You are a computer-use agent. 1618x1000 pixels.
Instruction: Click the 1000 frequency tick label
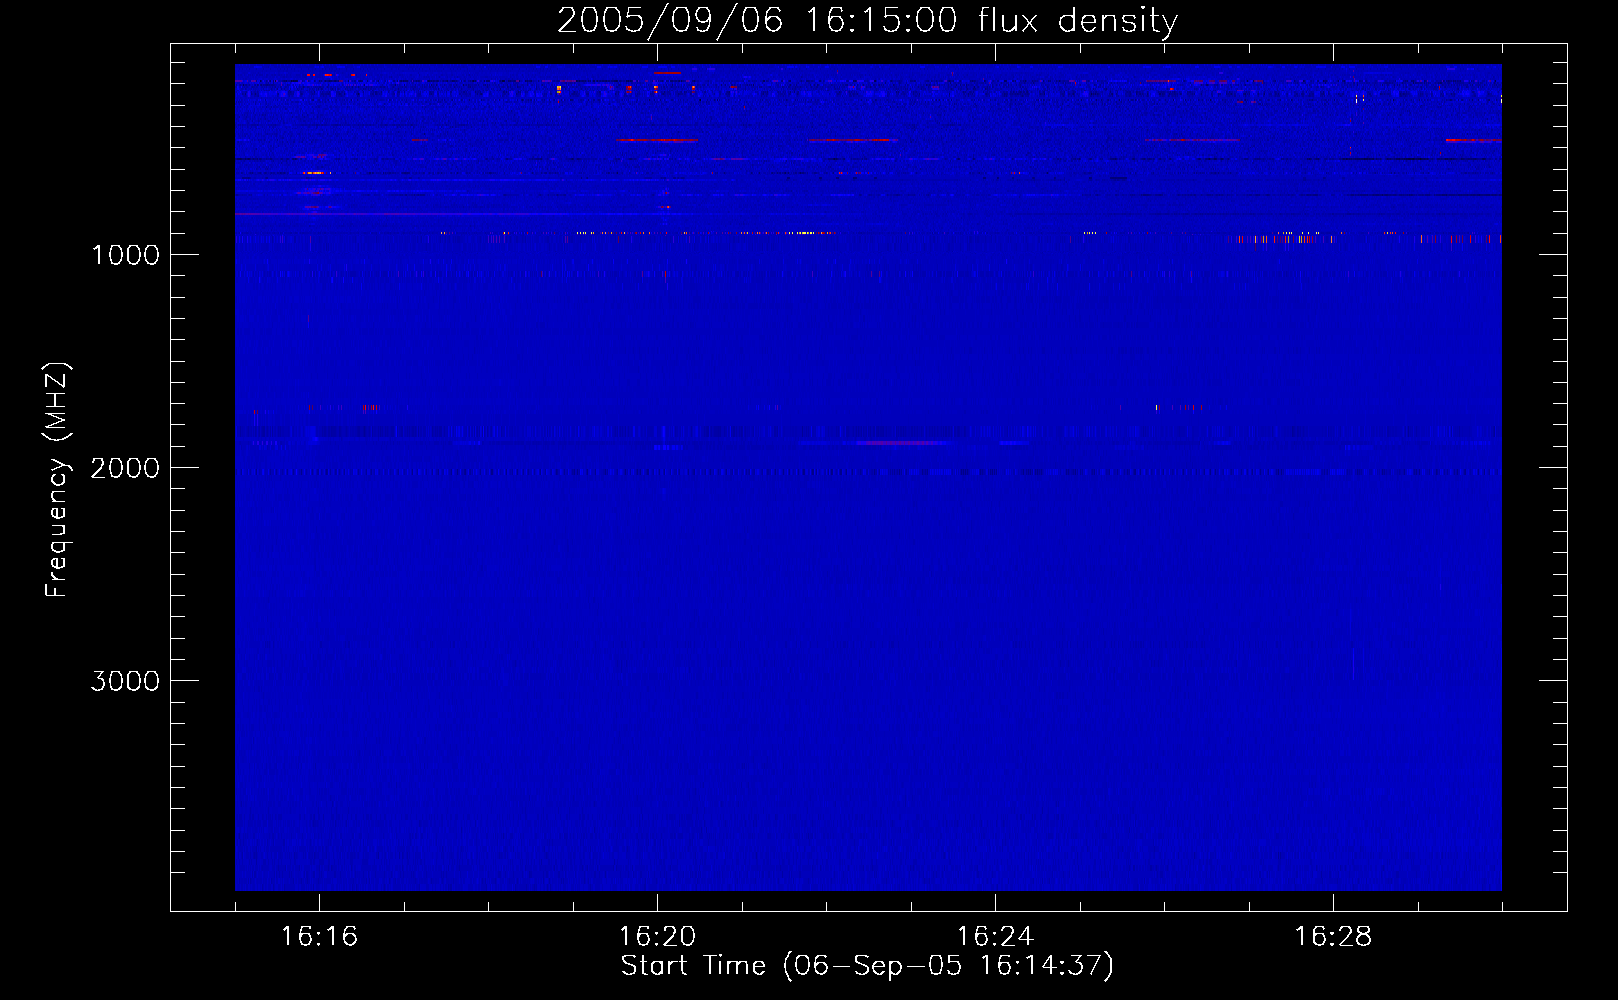(126, 255)
